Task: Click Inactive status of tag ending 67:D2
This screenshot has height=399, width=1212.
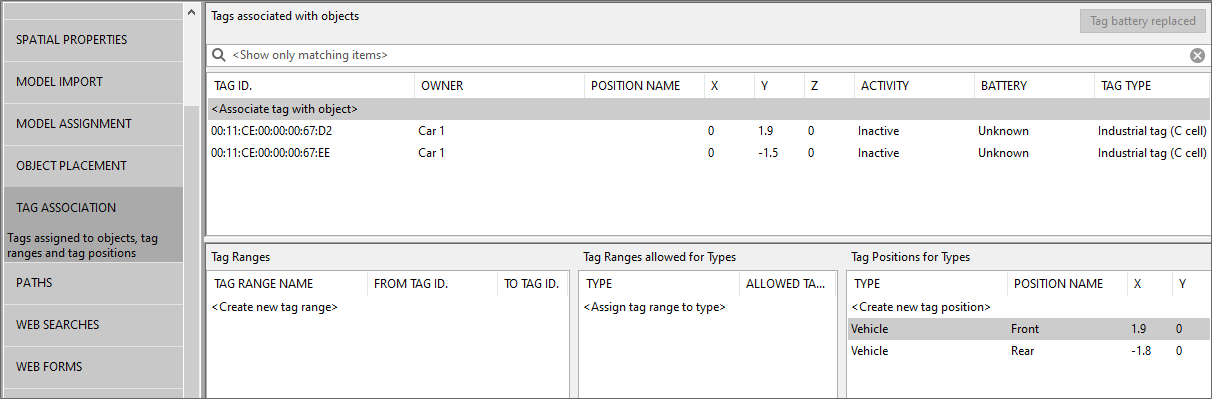Action: point(878,131)
